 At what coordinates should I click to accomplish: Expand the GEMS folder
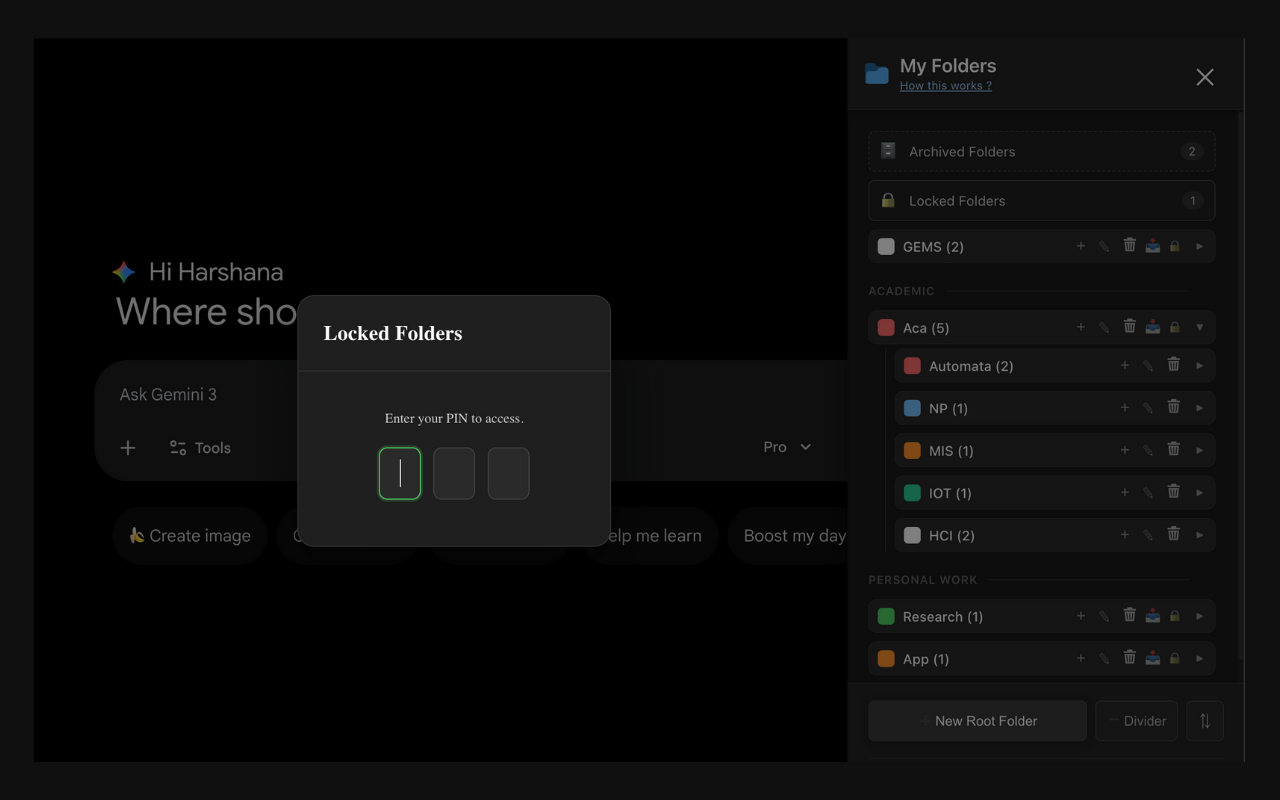tap(1199, 246)
